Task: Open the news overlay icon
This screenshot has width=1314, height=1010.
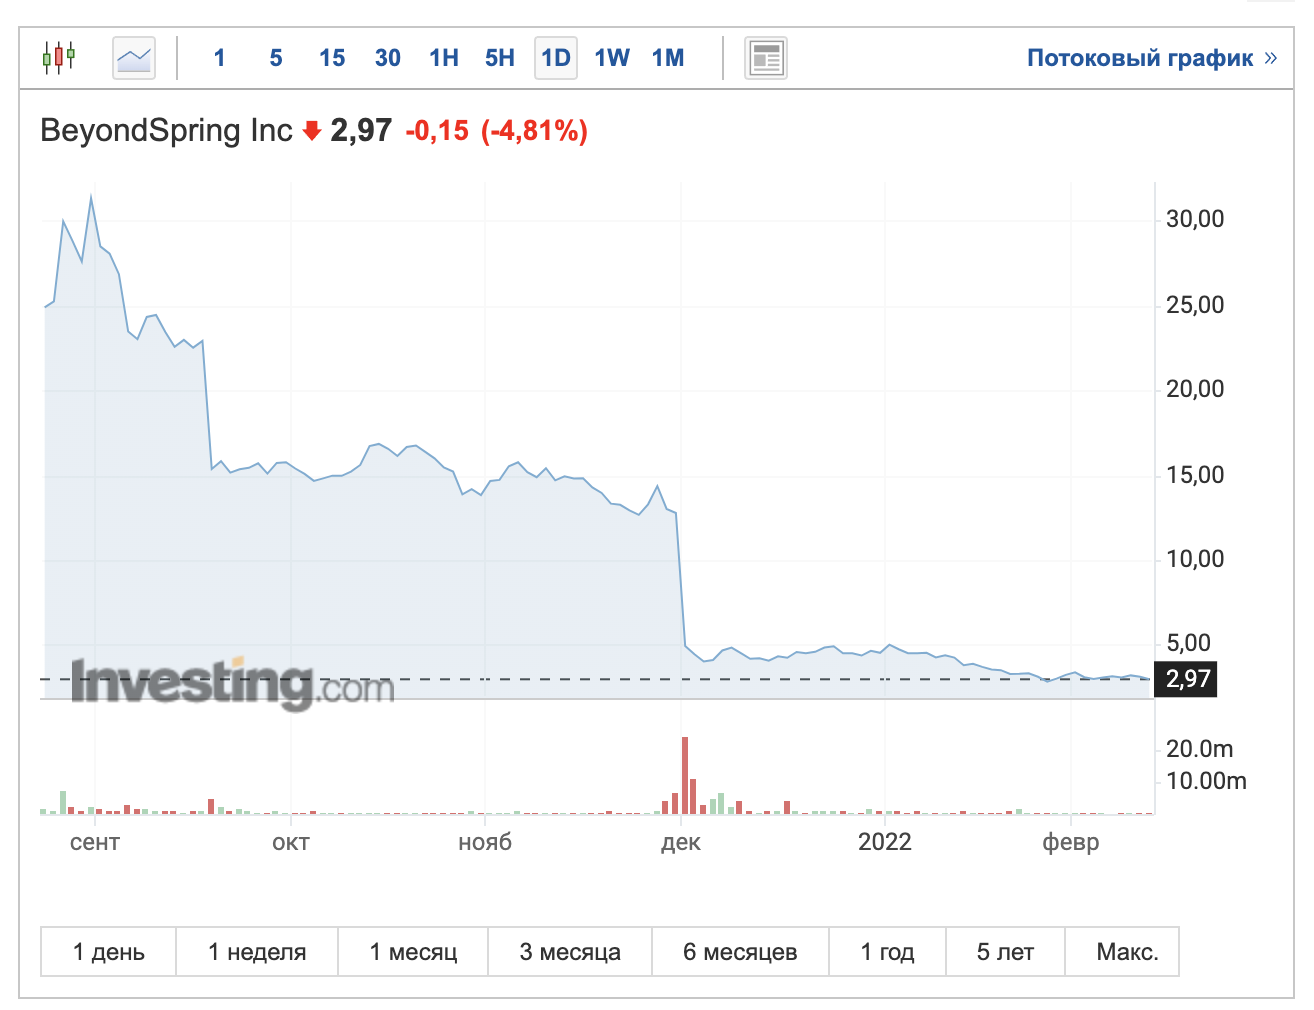Action: coord(766,58)
